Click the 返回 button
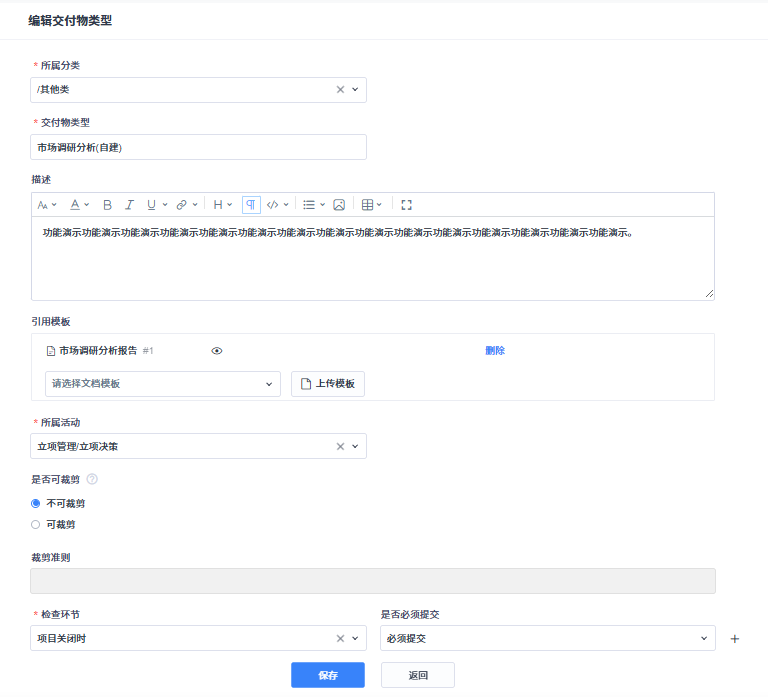 [418, 675]
